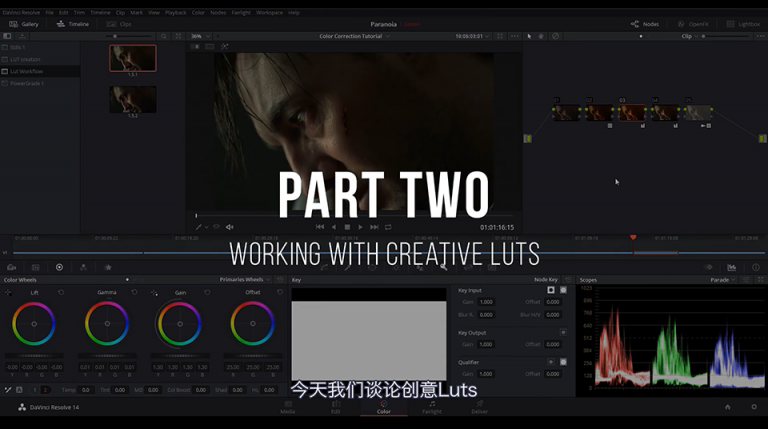Select node 03 in the node graph
Screen dimensions: 768x429
coord(632,113)
